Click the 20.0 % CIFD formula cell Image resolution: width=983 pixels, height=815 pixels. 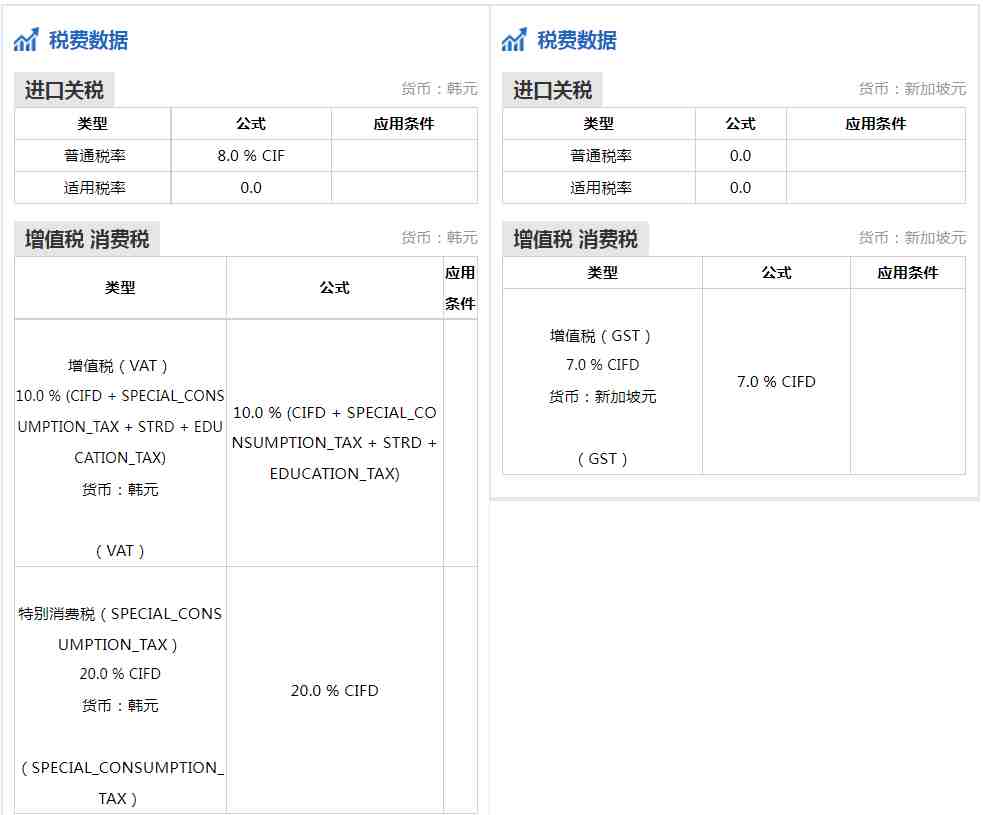[x=335, y=690]
